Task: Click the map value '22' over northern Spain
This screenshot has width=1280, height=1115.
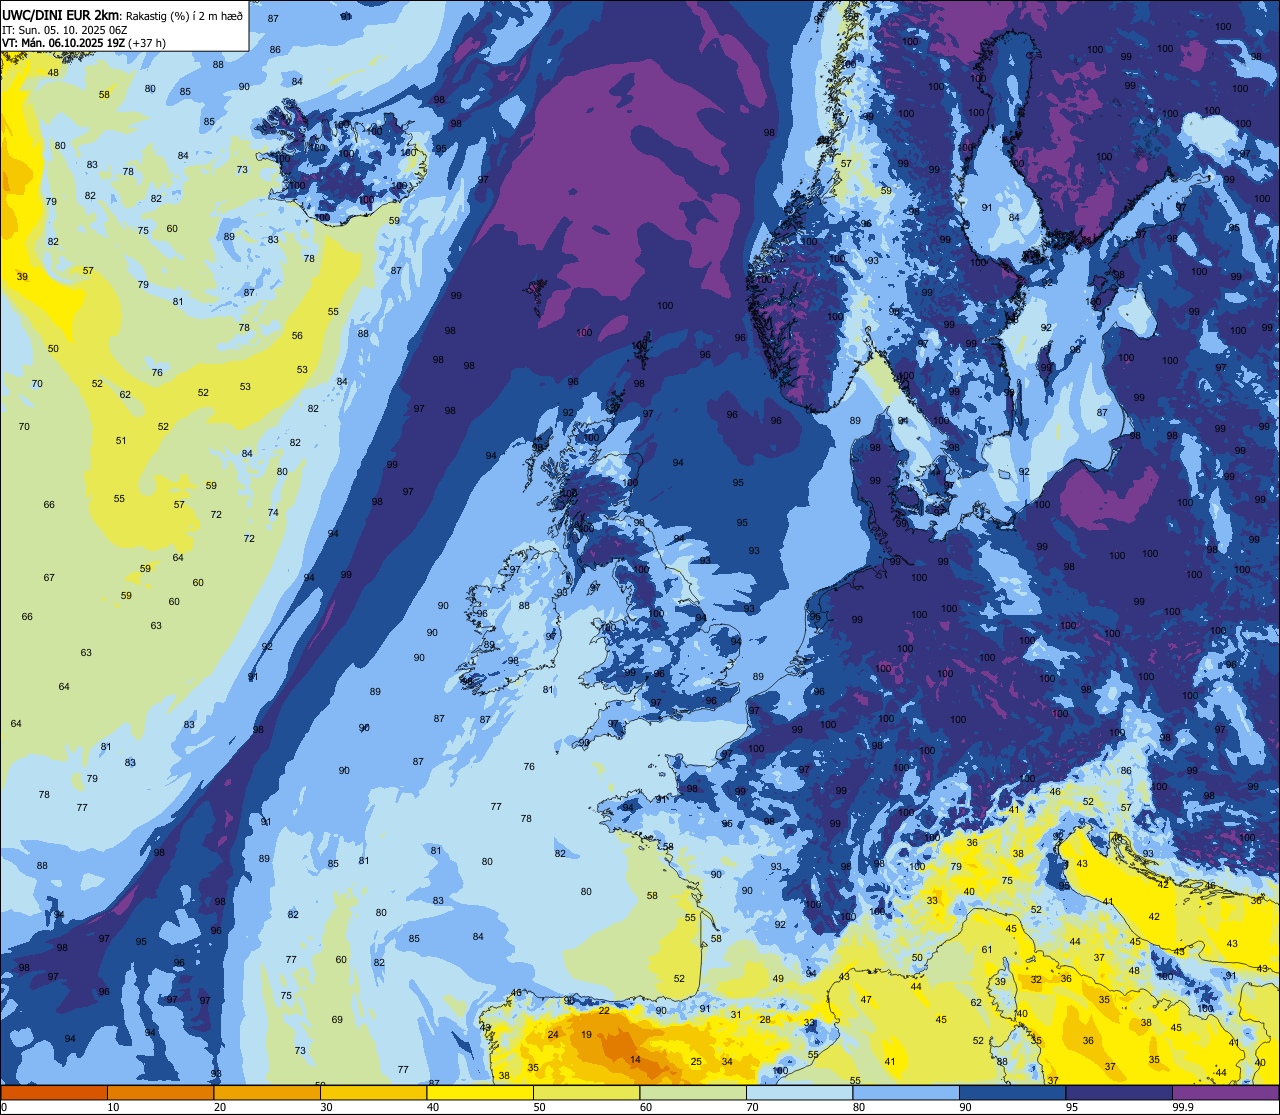Action: [x=604, y=1011]
